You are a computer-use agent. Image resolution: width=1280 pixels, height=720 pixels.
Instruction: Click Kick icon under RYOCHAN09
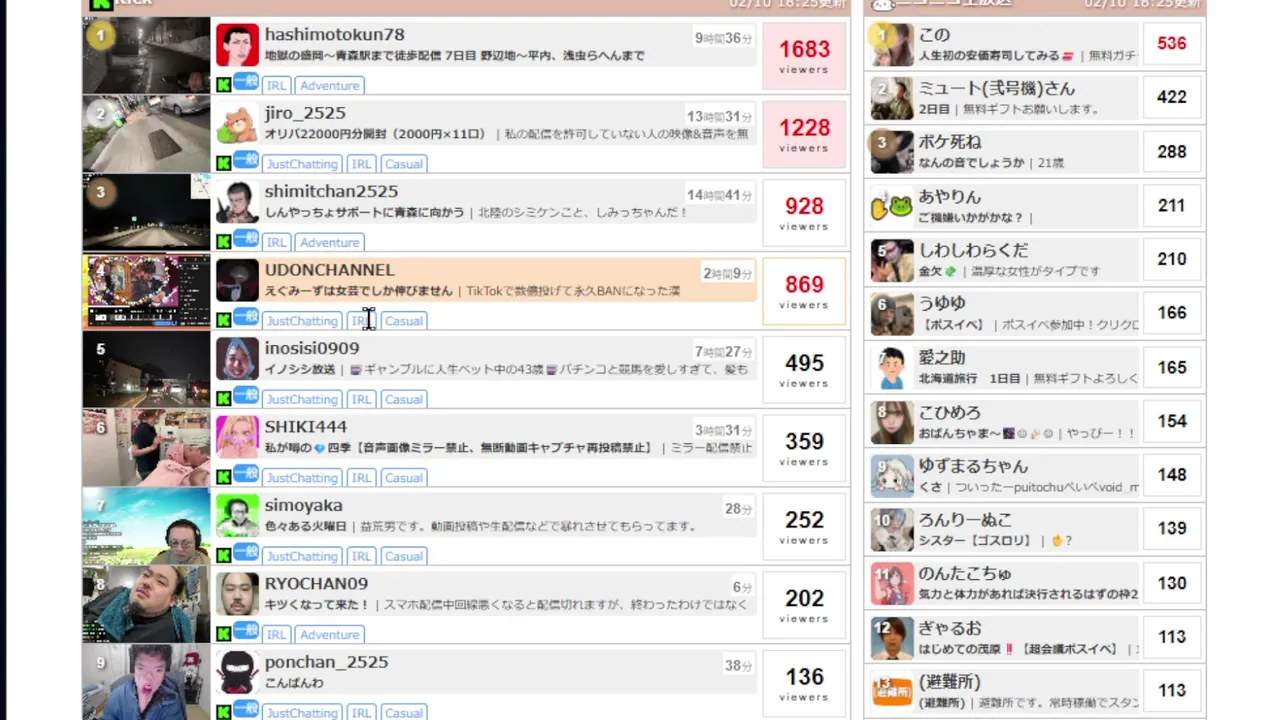224,634
